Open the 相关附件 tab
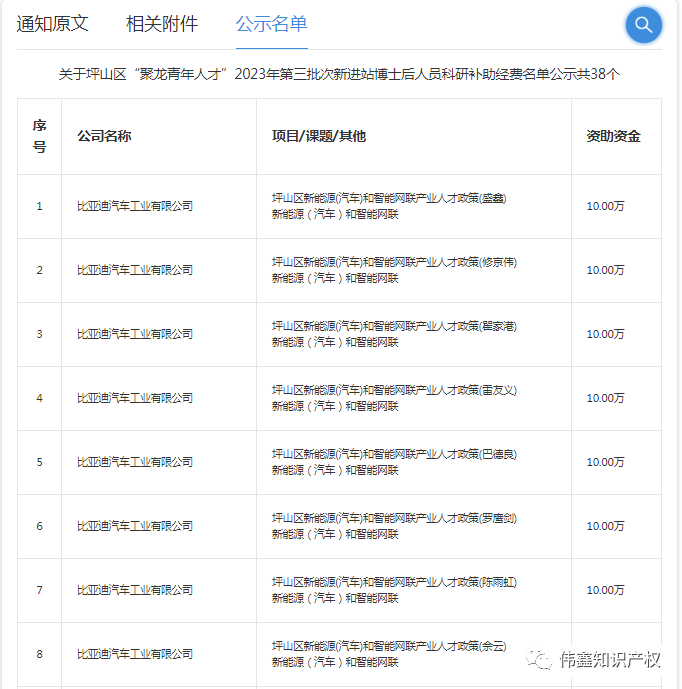The image size is (682, 689). coord(162,24)
